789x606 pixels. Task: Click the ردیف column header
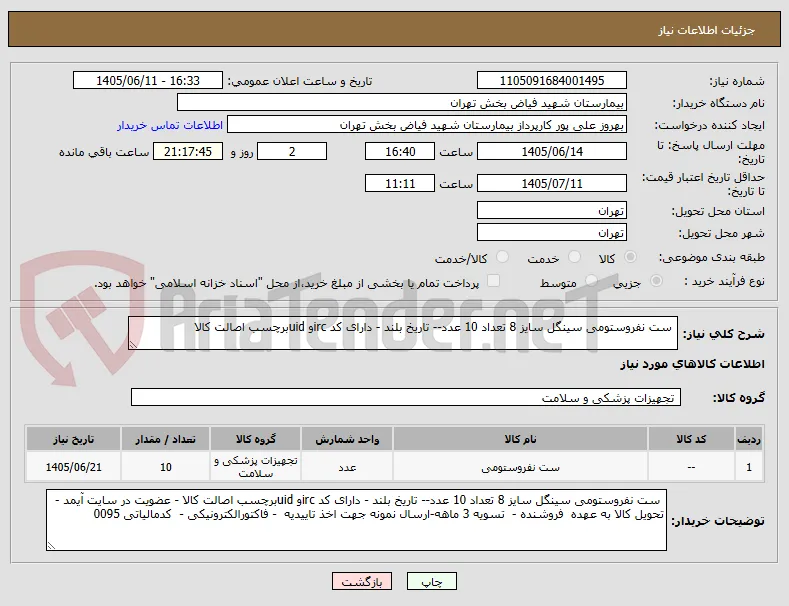pyautogui.click(x=749, y=439)
